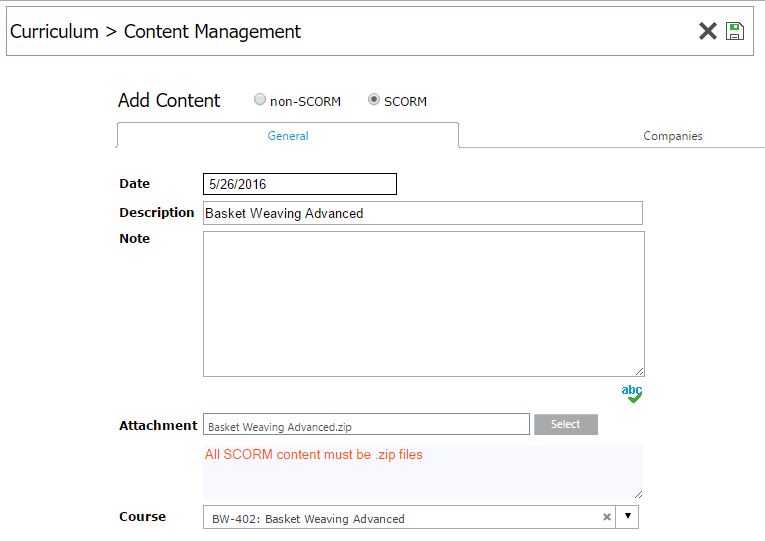This screenshot has width=765, height=541.
Task: Click the Curriculum breadcrumb text
Action: click(x=54, y=32)
